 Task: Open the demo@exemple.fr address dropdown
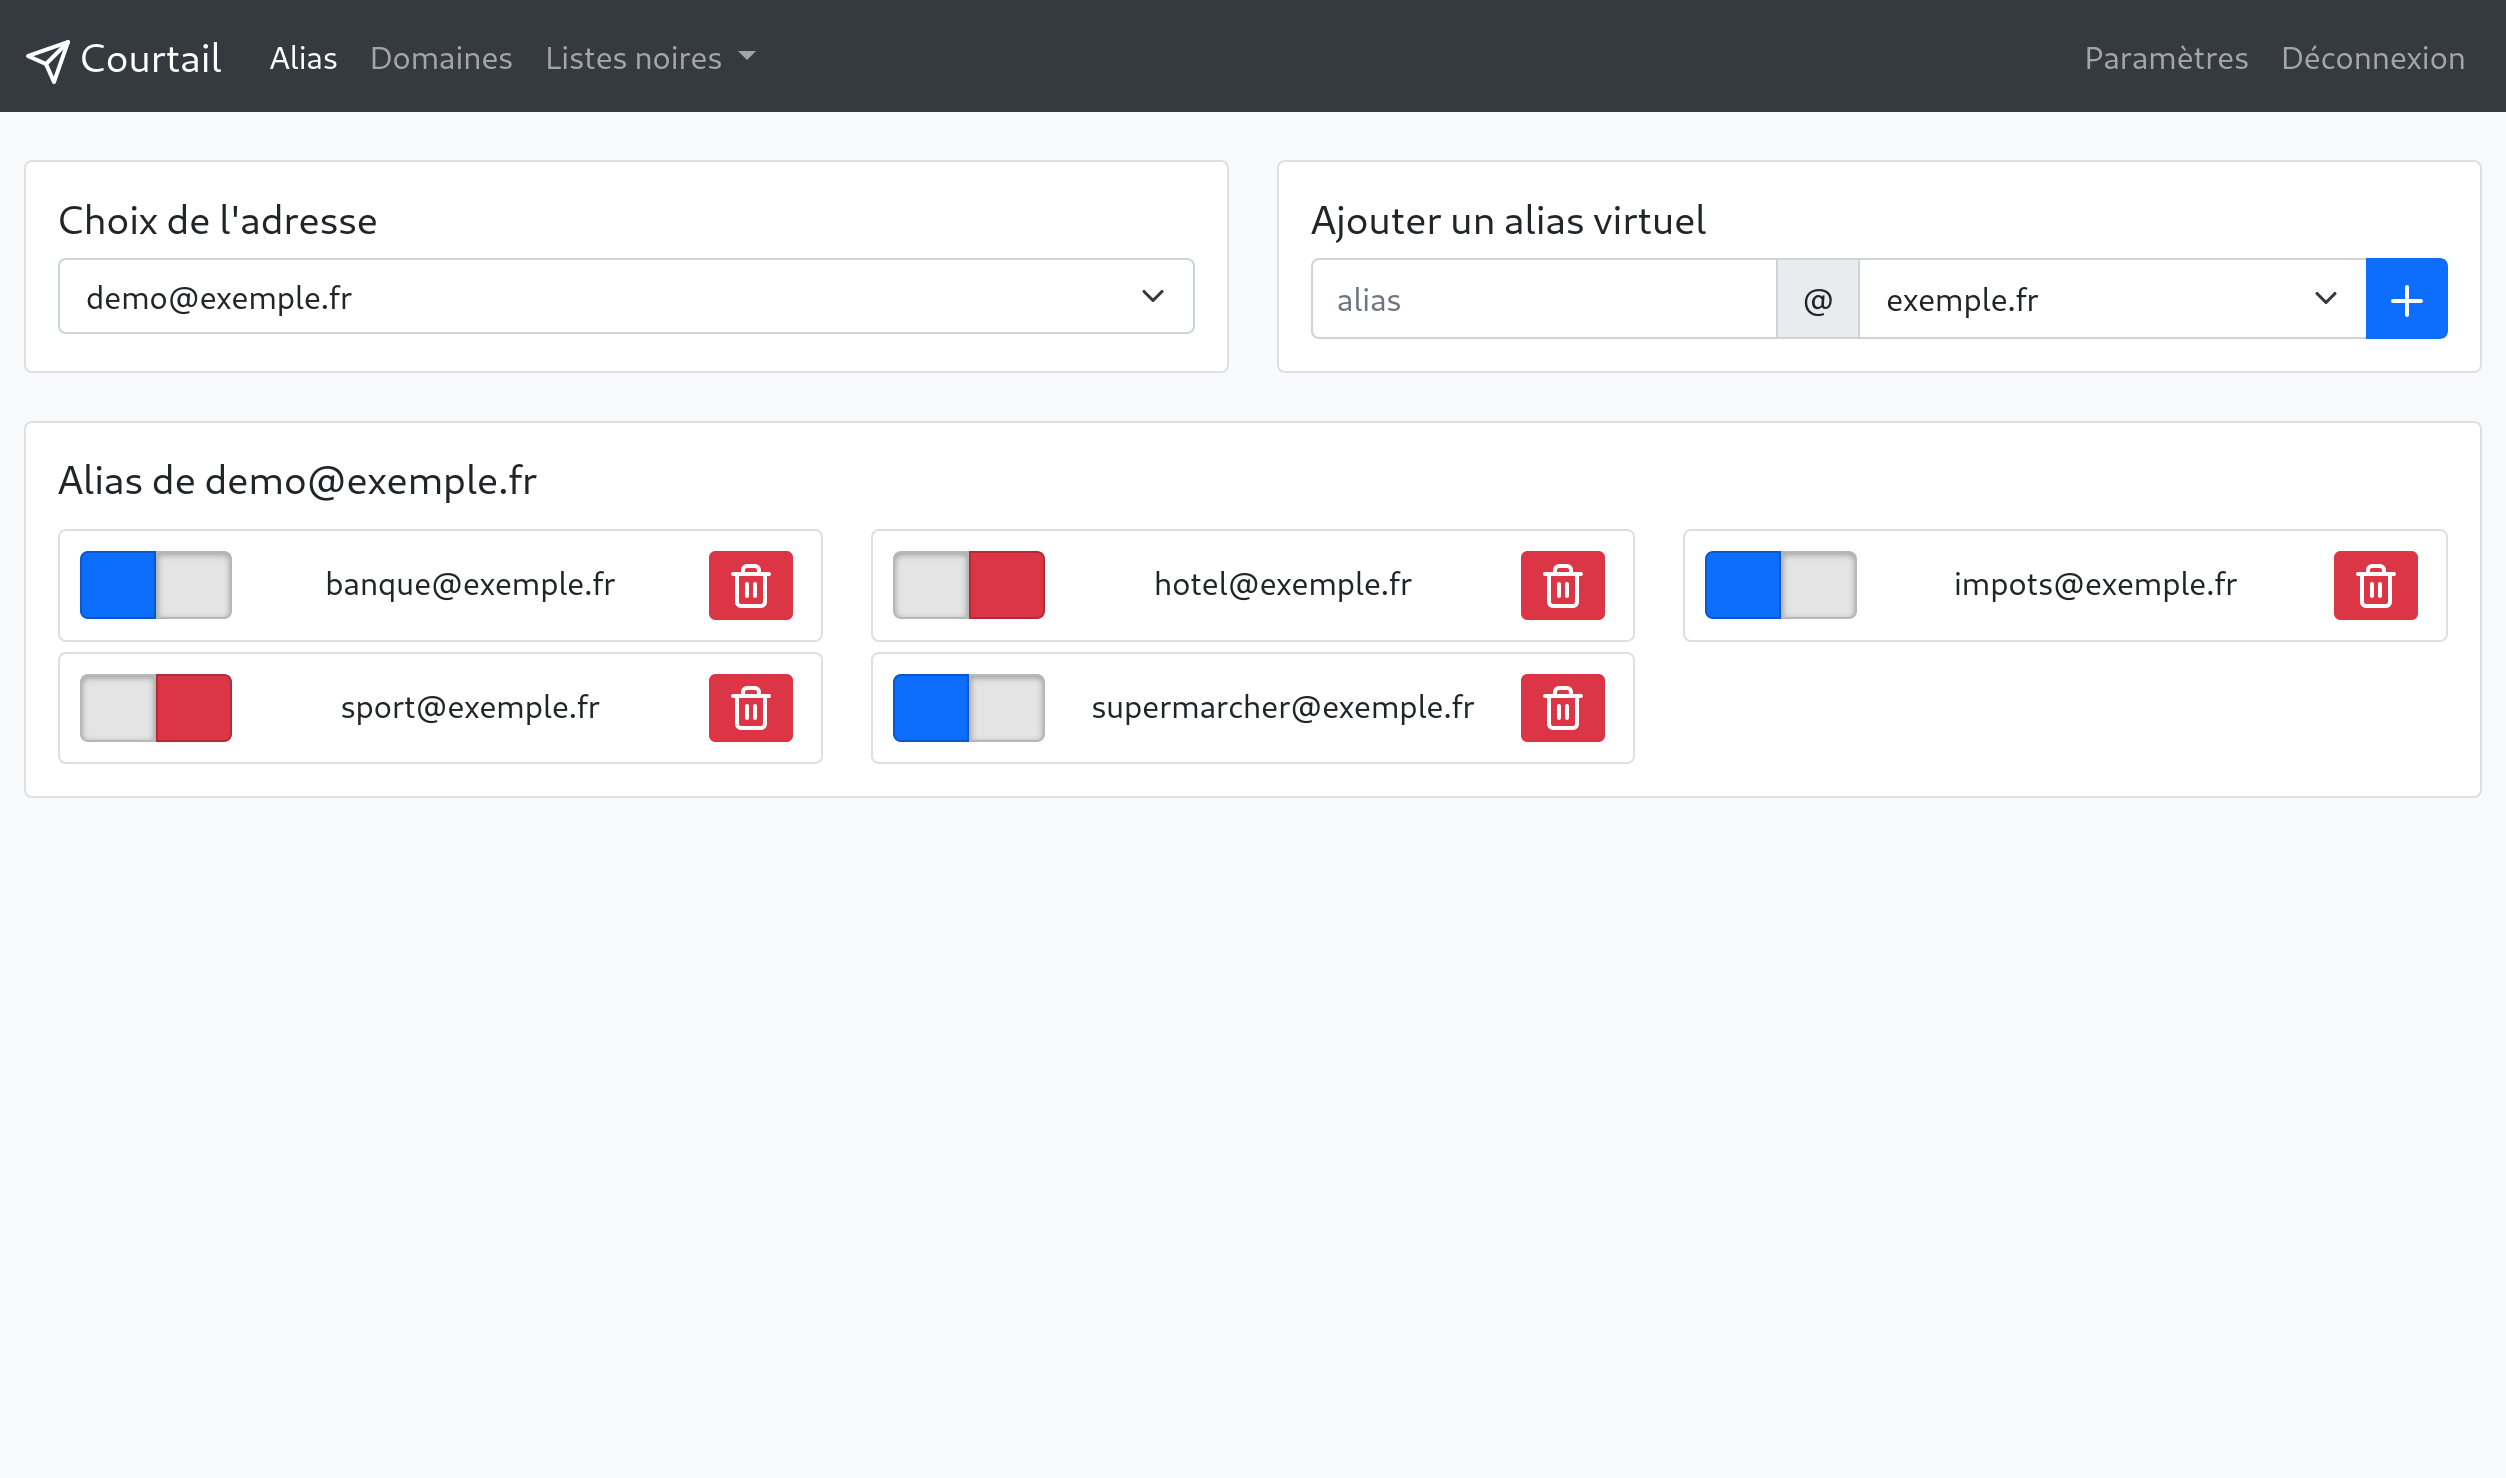coord(626,296)
